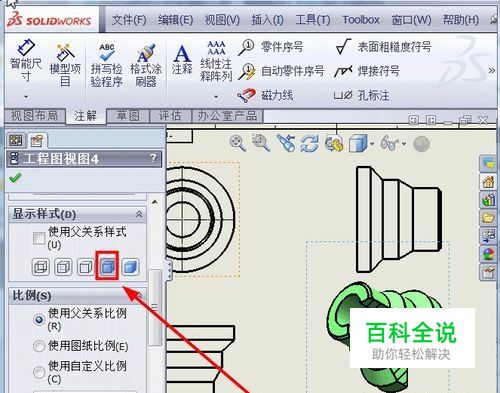
Task: Open the 插入(I) menu
Action: click(x=267, y=20)
